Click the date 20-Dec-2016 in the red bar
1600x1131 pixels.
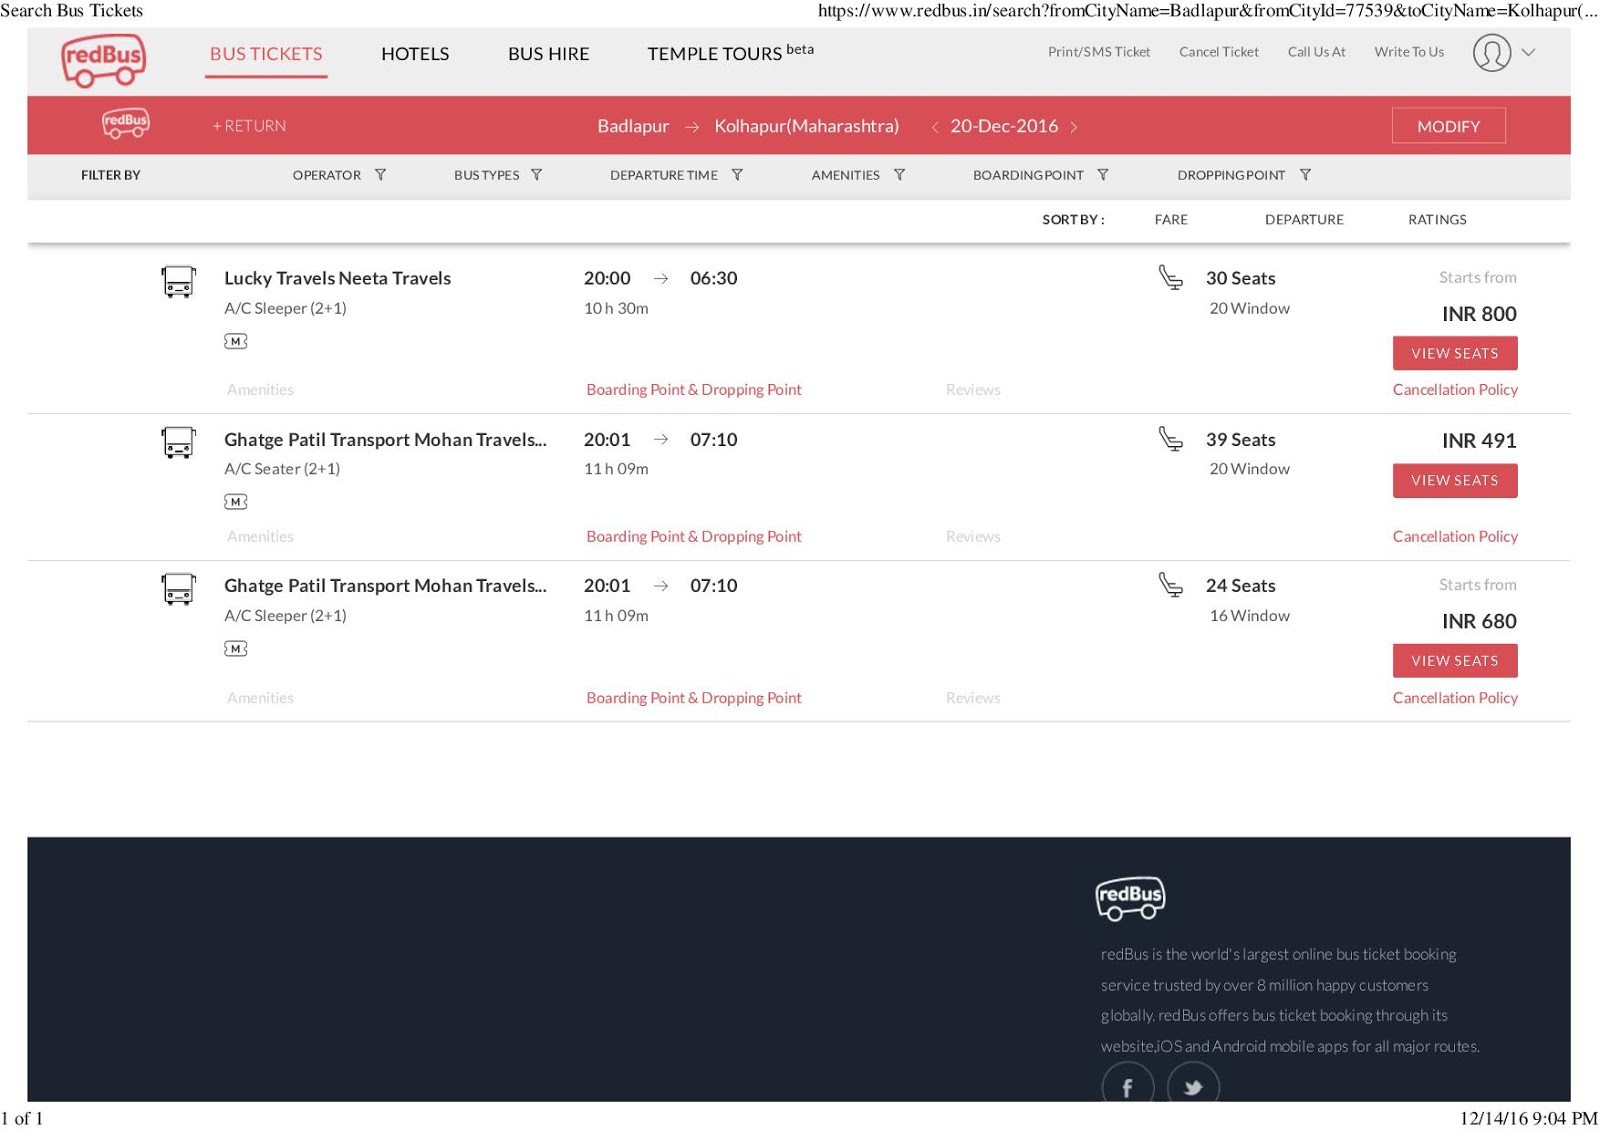1004,126
